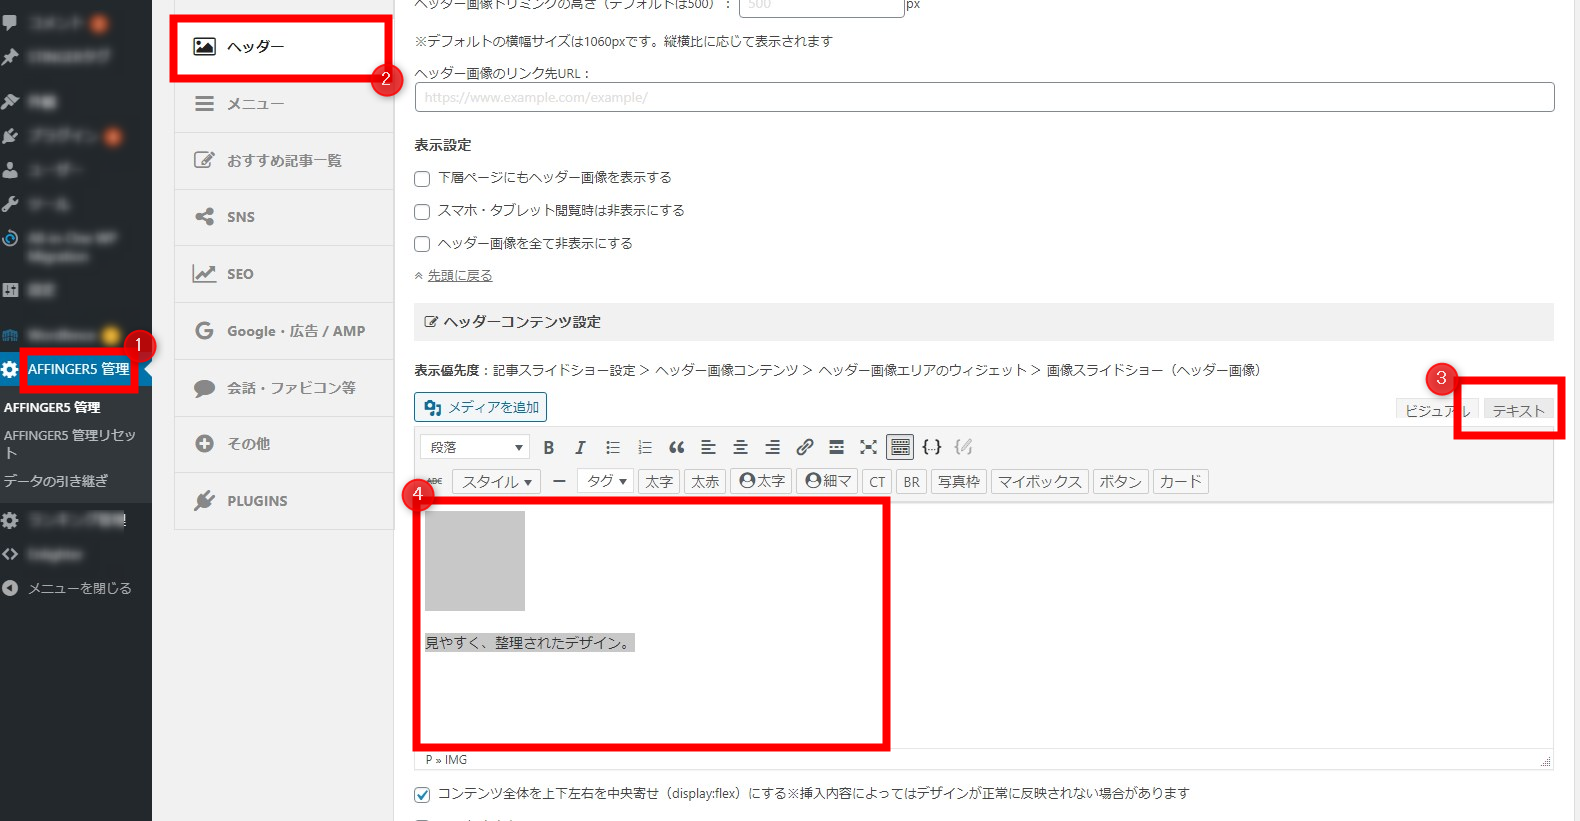The image size is (1580, 821).
Task: Select the gray image placeholder in editor
Action: click(x=475, y=561)
